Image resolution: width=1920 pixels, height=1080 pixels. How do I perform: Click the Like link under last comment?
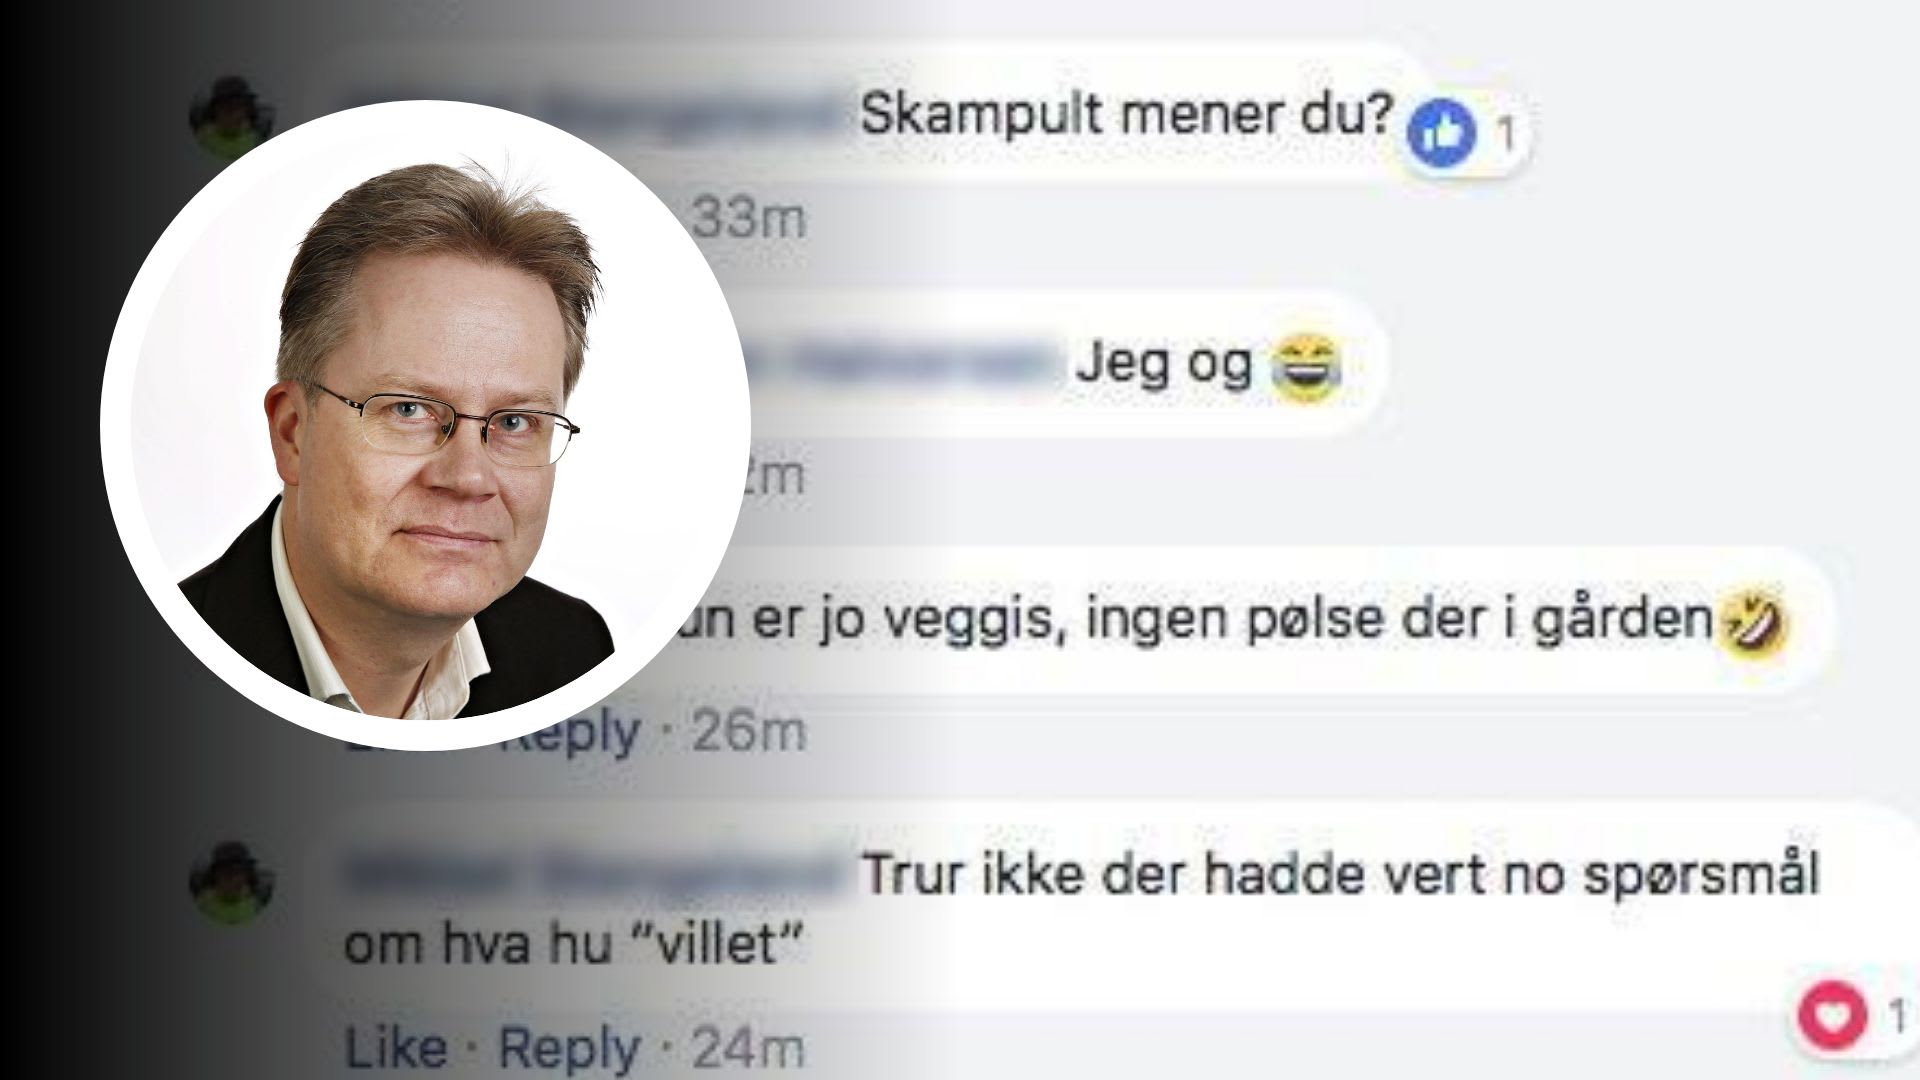click(x=395, y=1048)
